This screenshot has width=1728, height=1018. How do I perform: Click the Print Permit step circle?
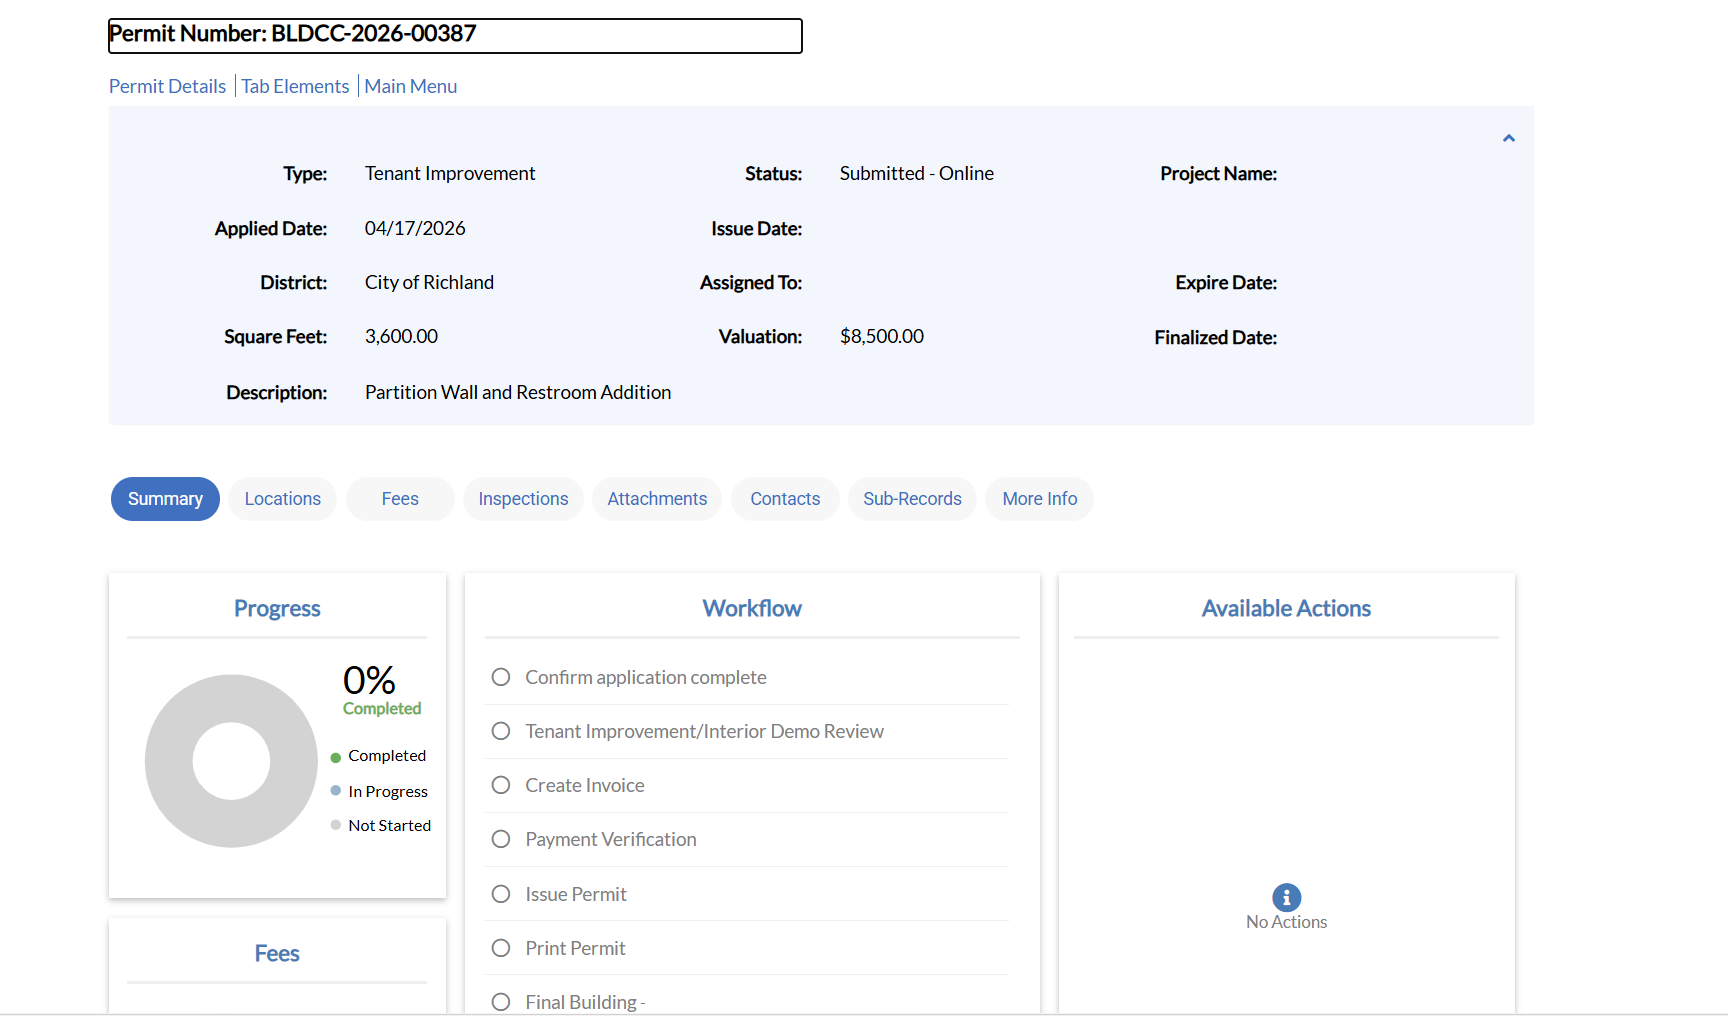point(501,948)
